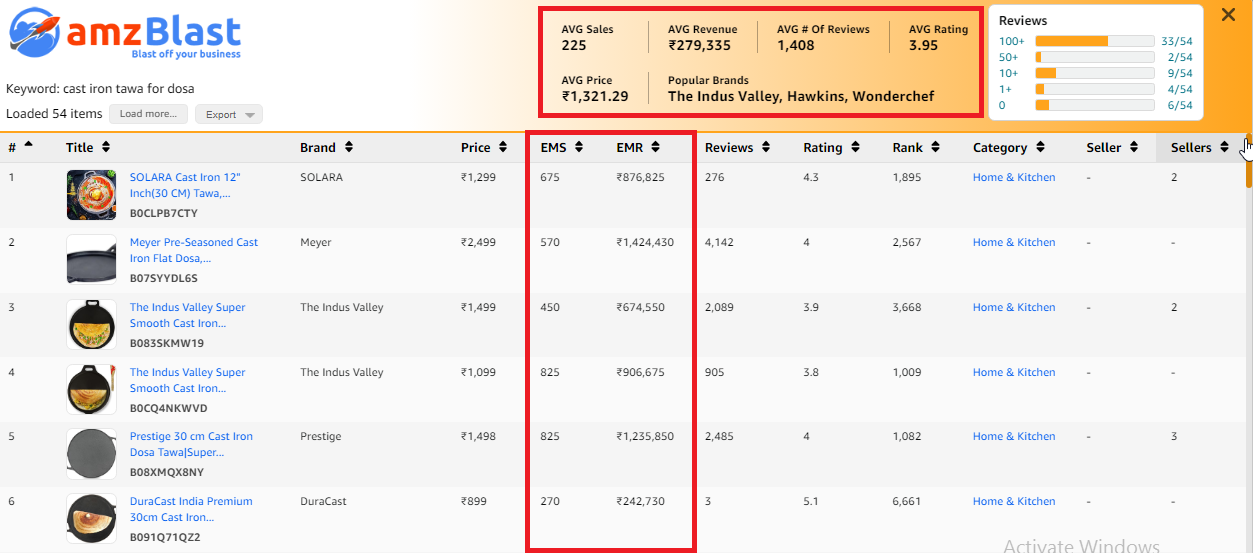This screenshot has height=553, width=1253.
Task: Click the 50+ reviews bar
Action: click(1095, 57)
